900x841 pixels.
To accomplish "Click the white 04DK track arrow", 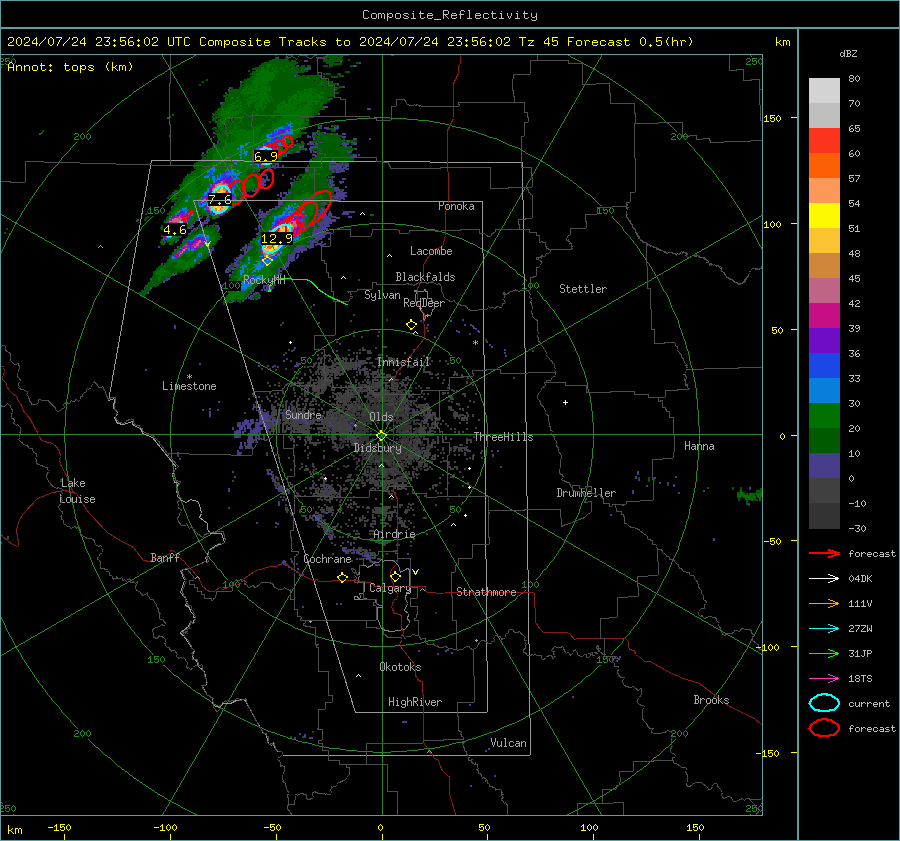I will pyautogui.click(x=824, y=579).
